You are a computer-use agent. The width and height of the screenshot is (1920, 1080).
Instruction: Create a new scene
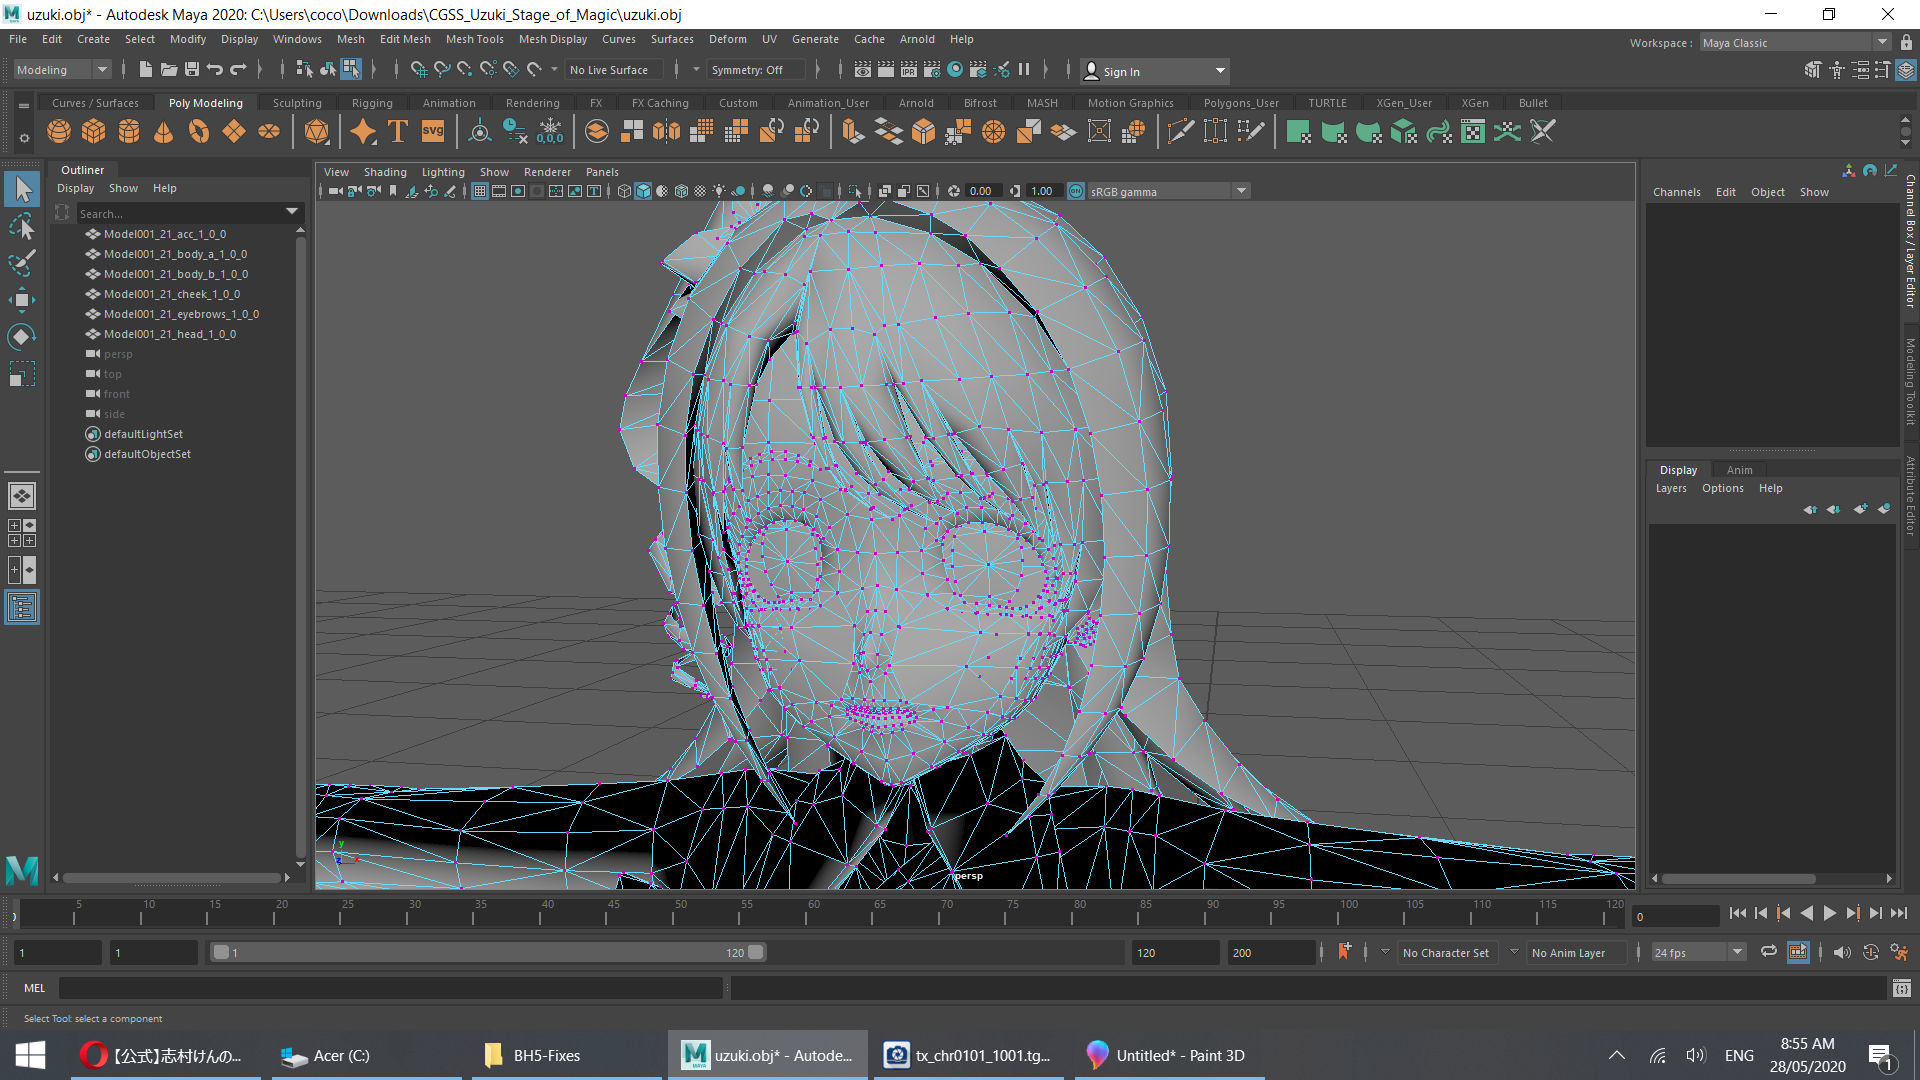[146, 70]
